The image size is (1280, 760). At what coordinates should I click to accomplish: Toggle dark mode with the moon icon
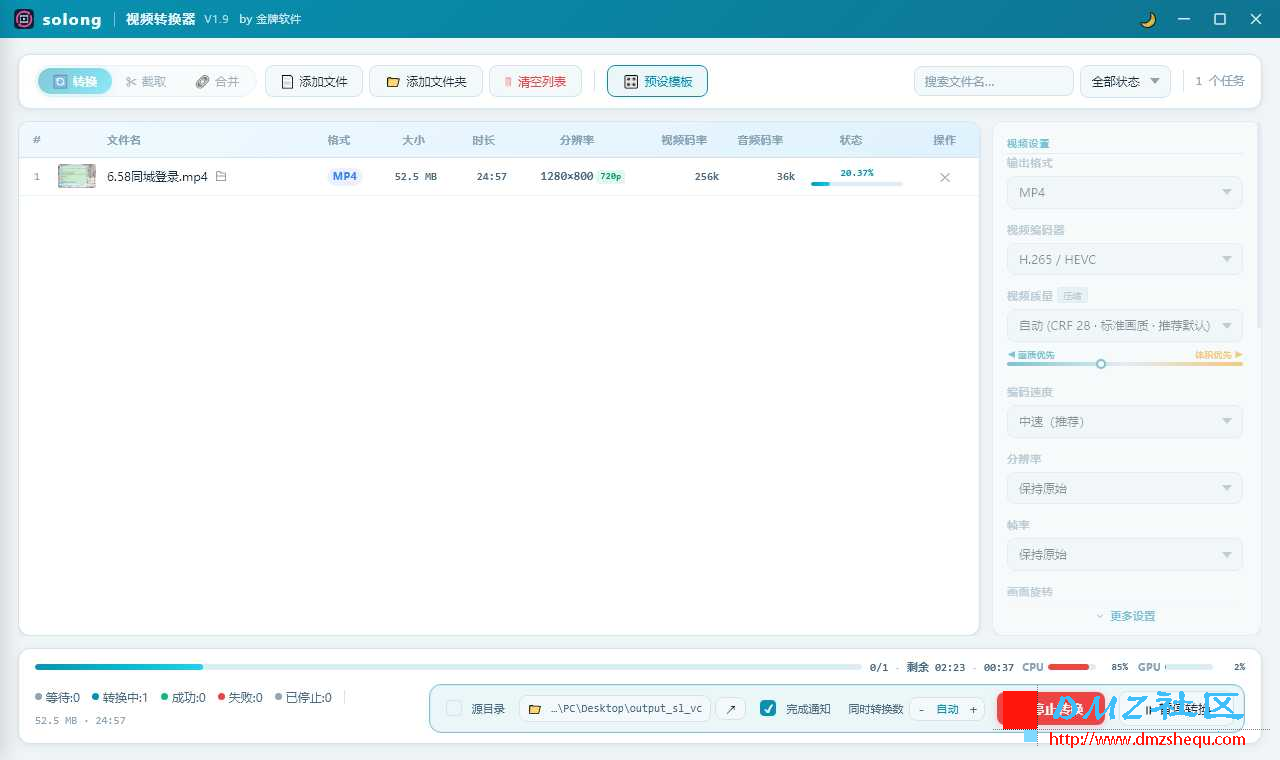[x=1148, y=19]
